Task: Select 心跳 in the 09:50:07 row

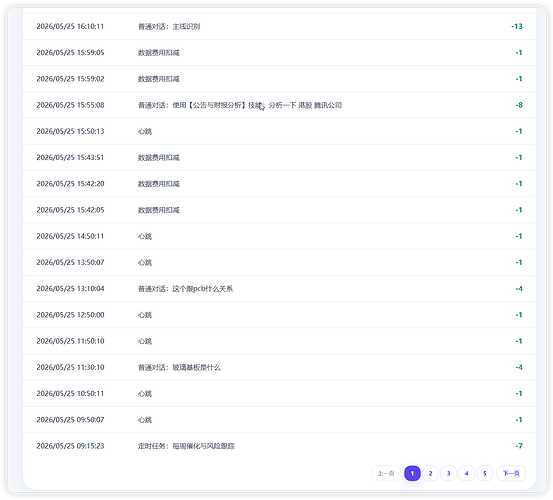Action: pyautogui.click(x=145, y=420)
